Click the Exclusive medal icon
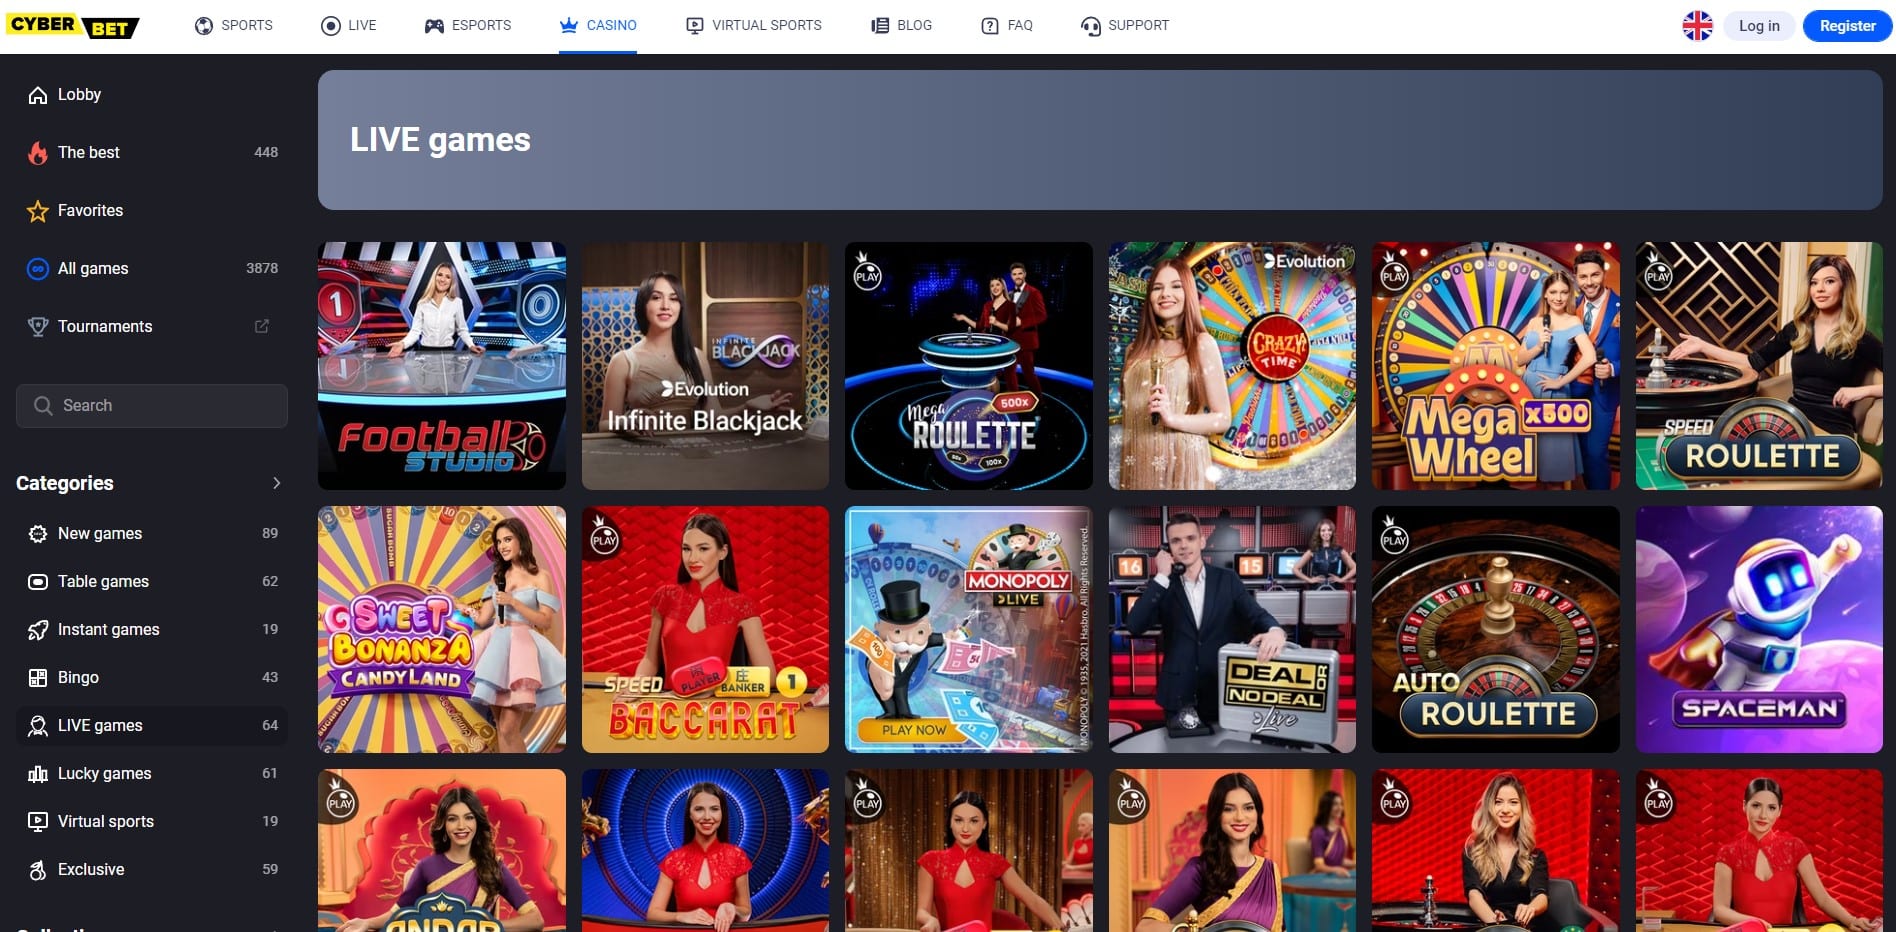1896x932 pixels. coord(38,870)
